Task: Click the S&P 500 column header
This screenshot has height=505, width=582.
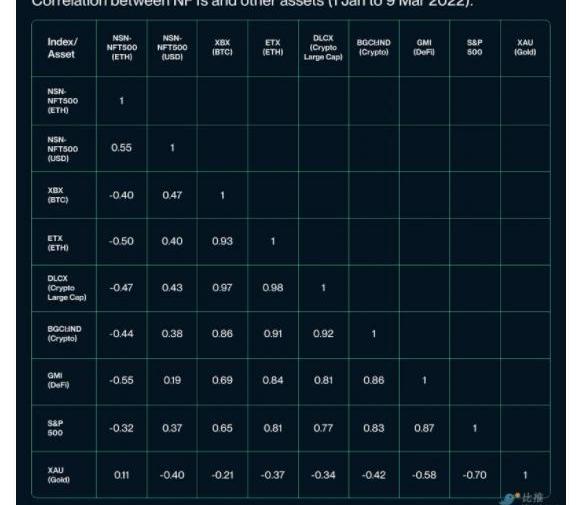Action: (x=474, y=47)
